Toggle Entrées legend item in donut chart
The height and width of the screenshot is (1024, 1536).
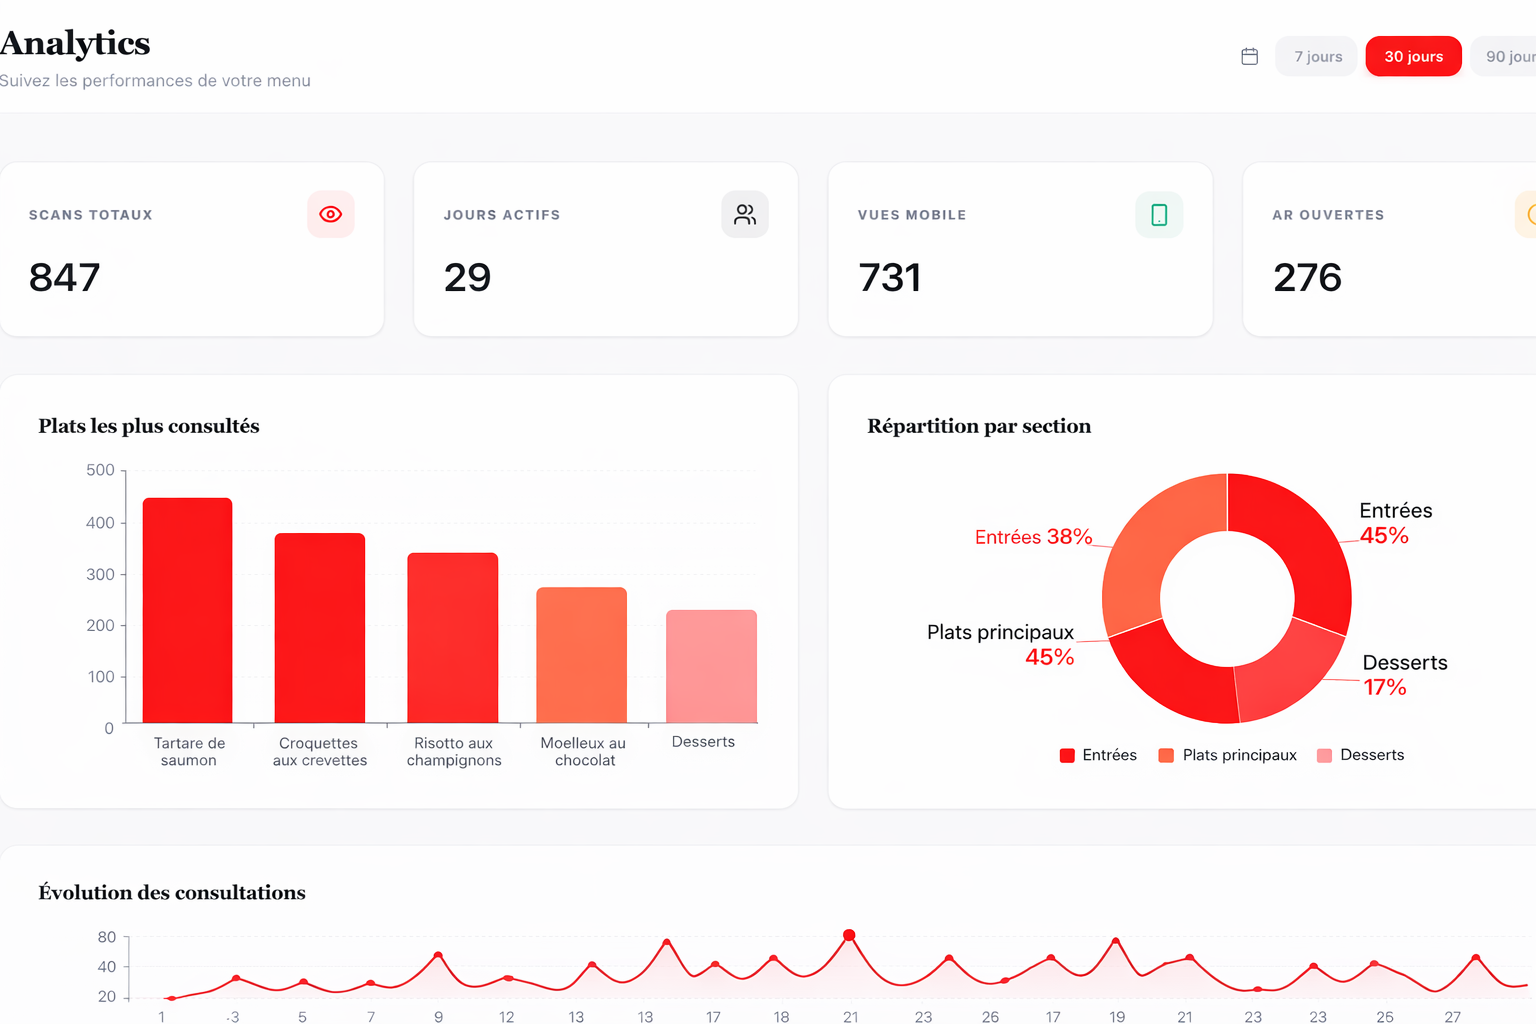click(x=1098, y=755)
